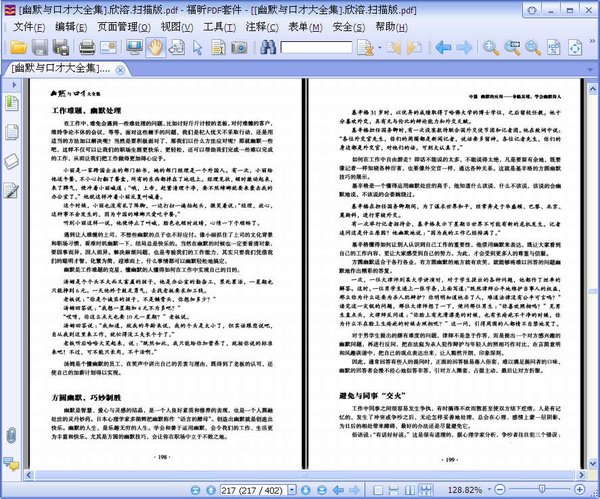Select the Hand tool

pyautogui.click(x=155, y=47)
